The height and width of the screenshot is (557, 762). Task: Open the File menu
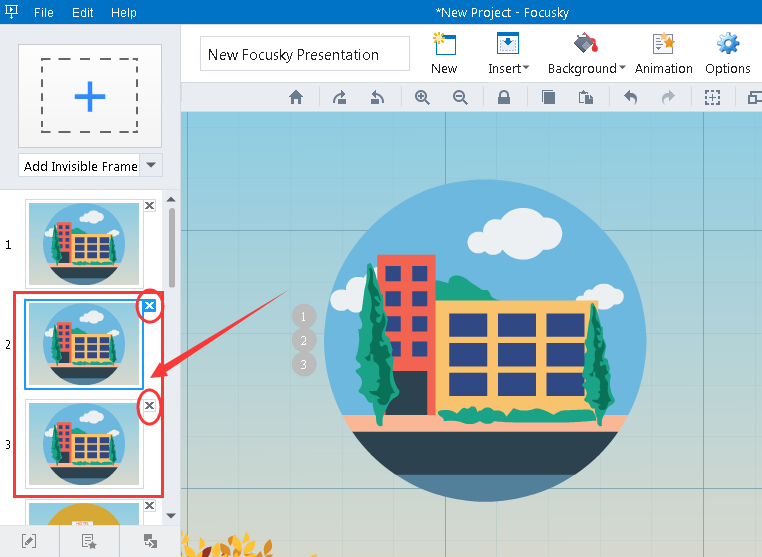click(x=43, y=12)
